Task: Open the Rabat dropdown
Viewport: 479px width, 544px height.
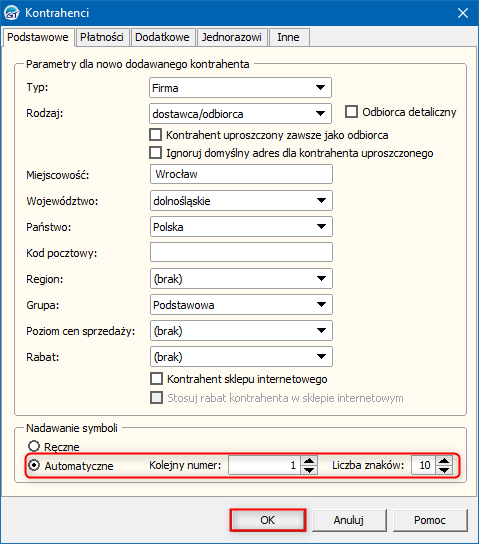Action: (x=241, y=357)
